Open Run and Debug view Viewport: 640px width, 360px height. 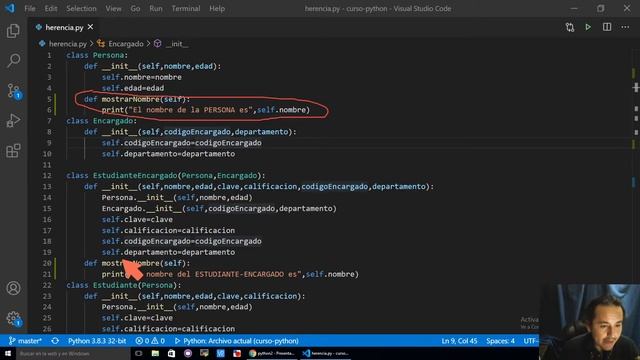coord(13,121)
